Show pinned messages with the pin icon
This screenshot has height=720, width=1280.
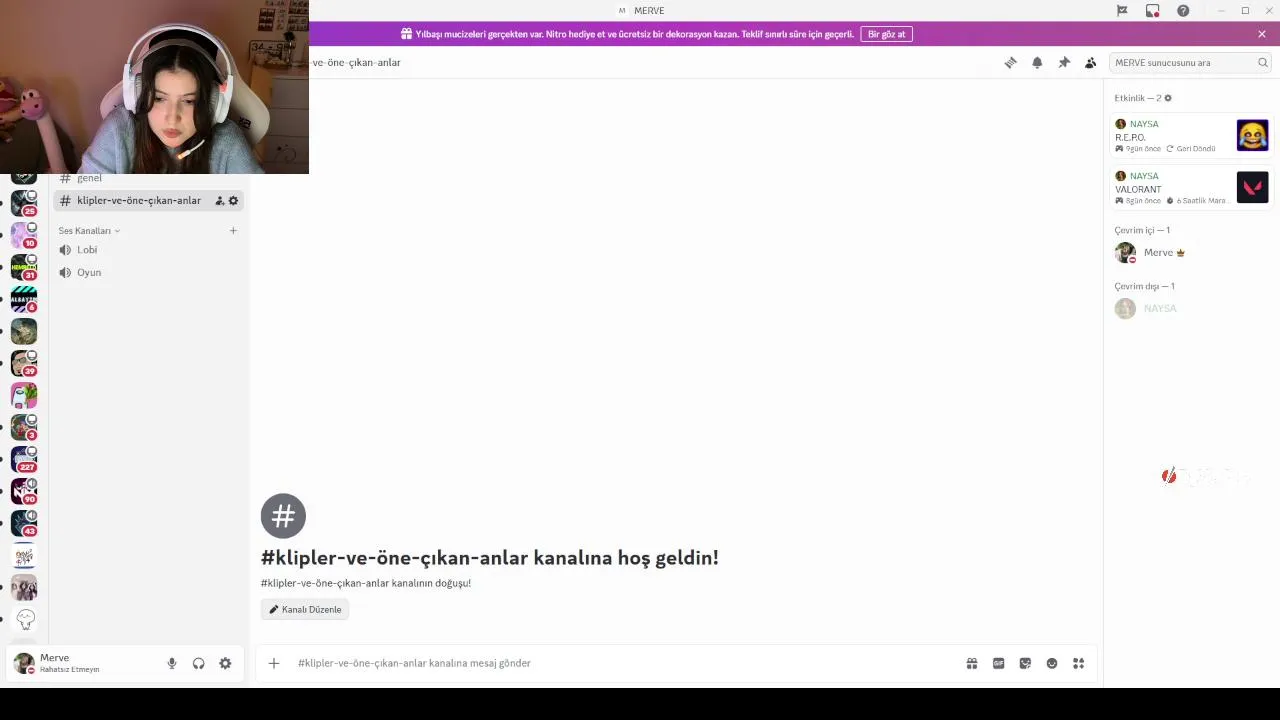coord(1064,62)
